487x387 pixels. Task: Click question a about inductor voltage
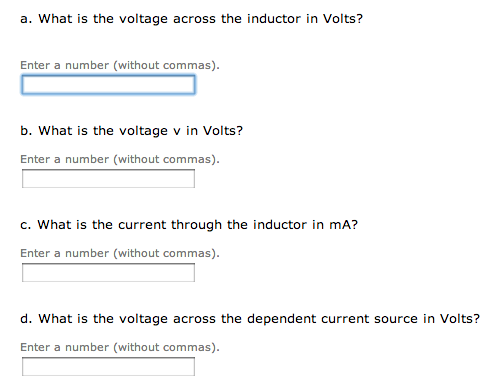click(x=191, y=19)
